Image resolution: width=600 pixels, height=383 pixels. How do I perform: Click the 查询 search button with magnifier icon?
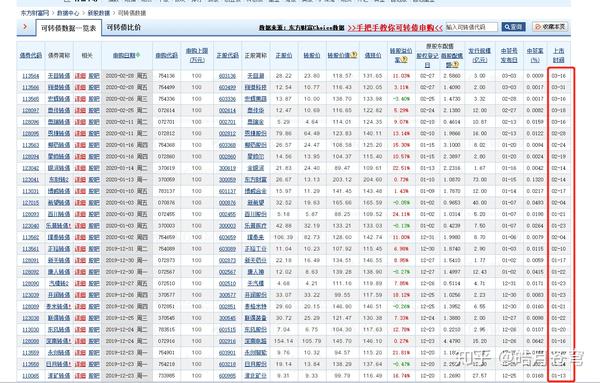coord(513,27)
